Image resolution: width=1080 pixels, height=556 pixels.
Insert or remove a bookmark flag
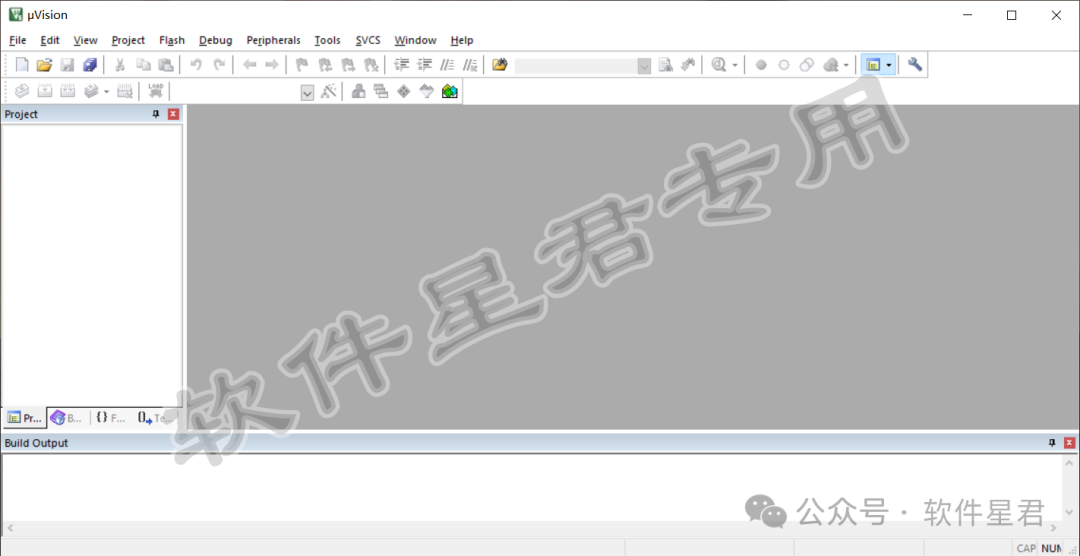pyautogui.click(x=302, y=65)
